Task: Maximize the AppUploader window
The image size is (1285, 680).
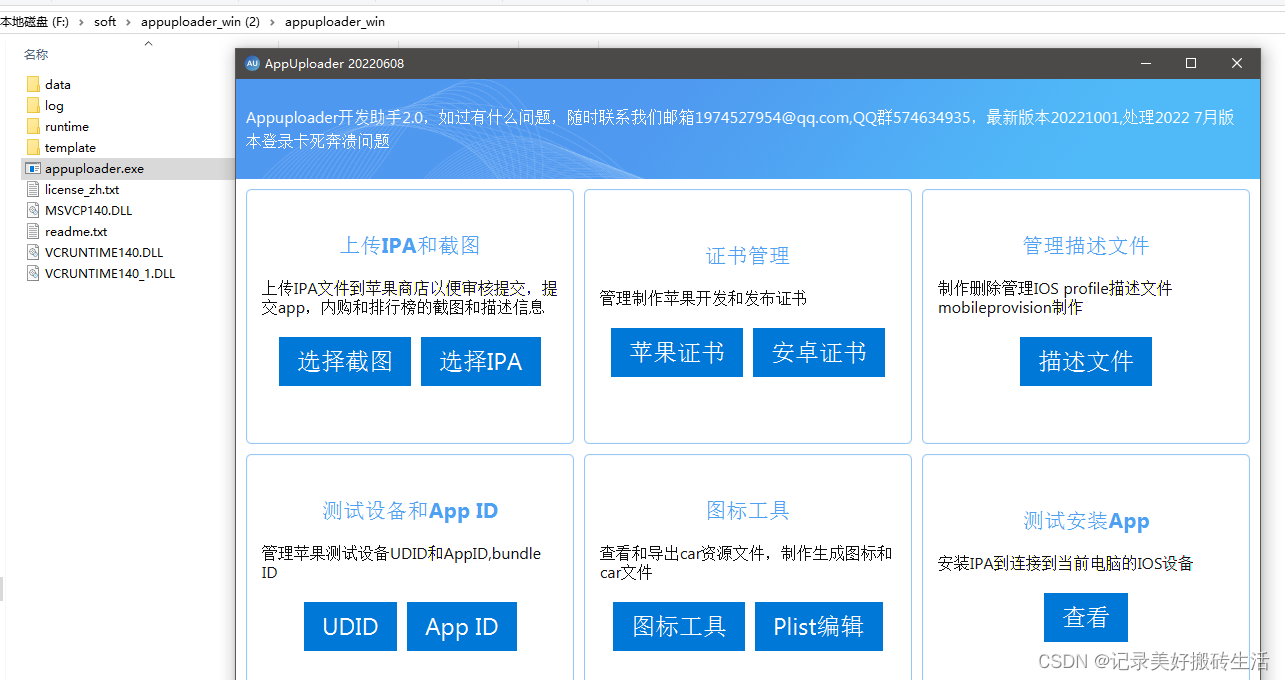Action: 1191,64
